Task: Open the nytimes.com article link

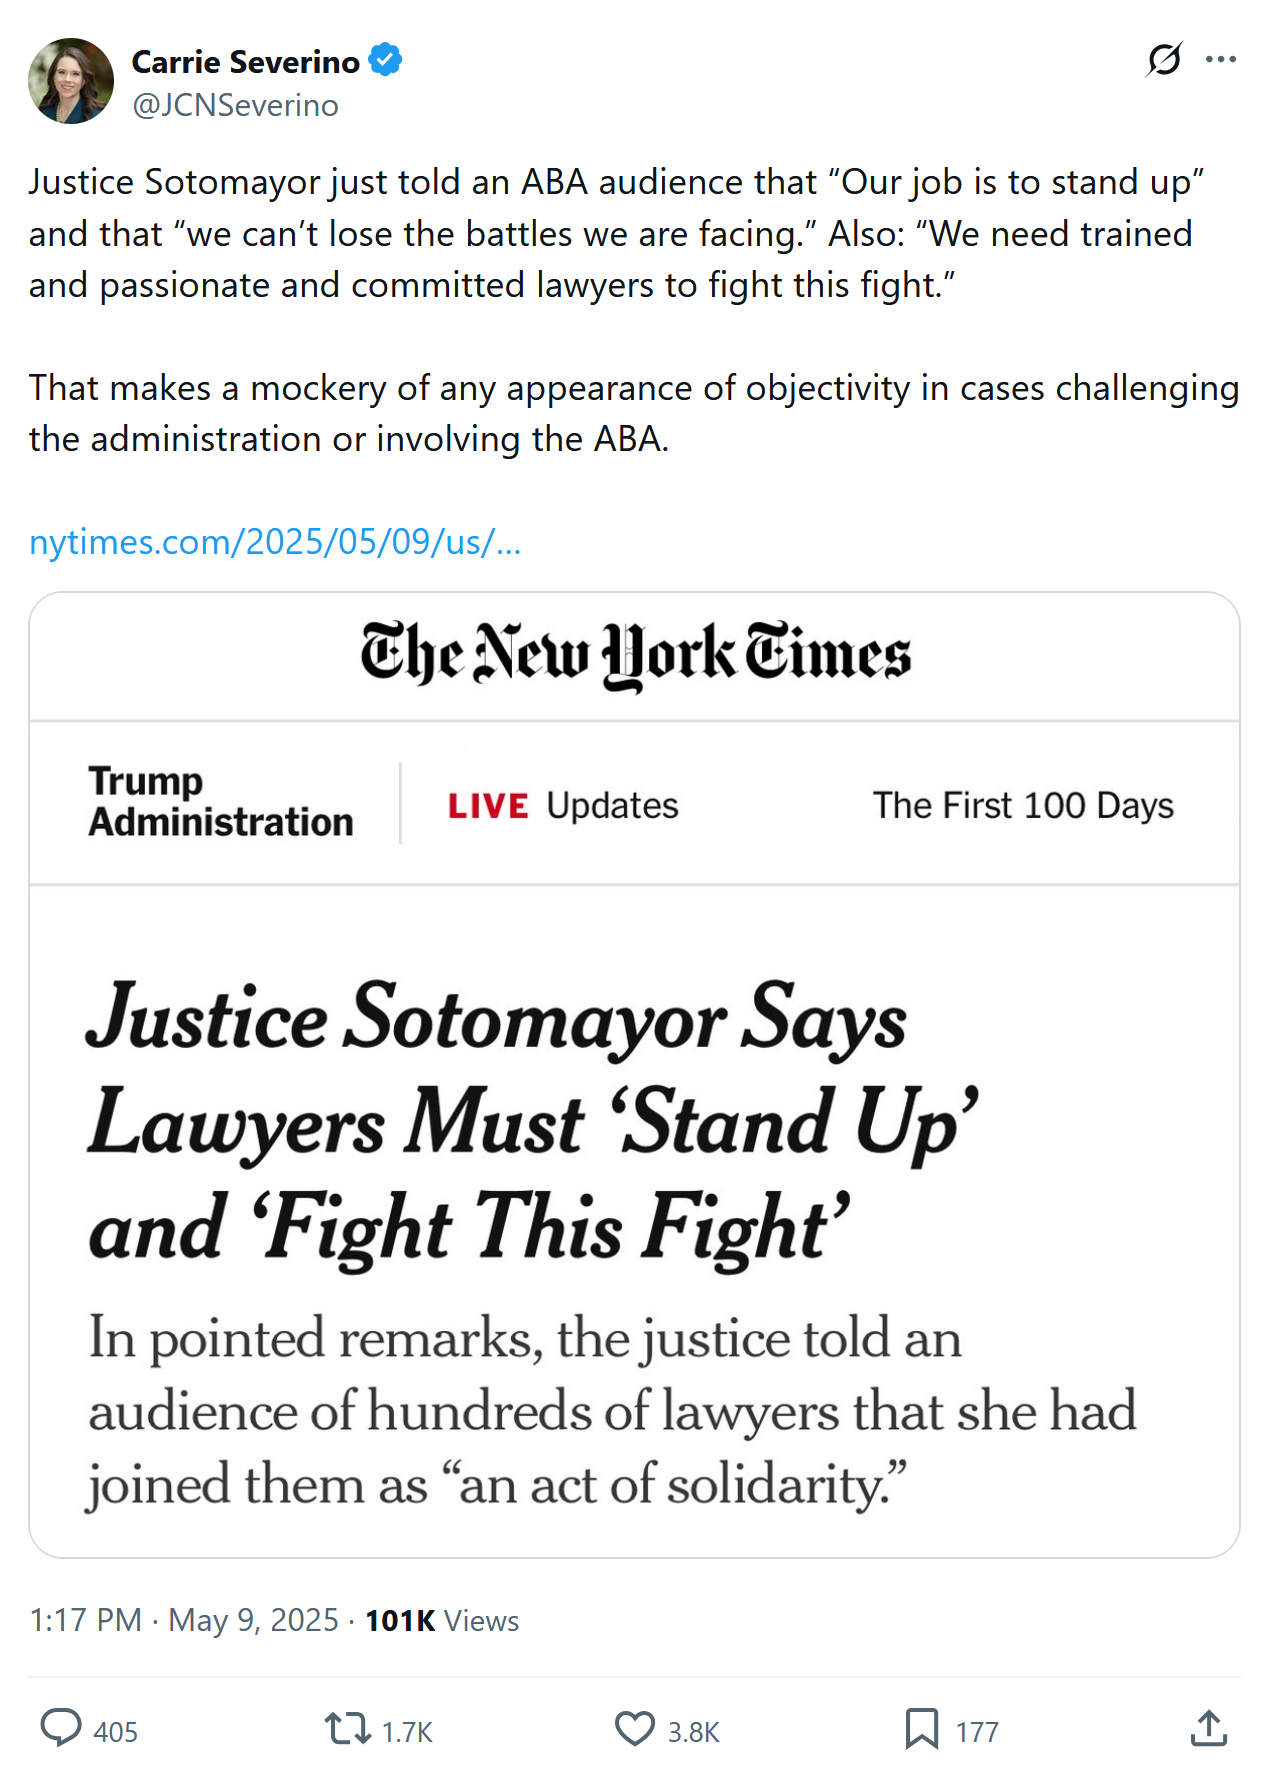Action: pos(275,542)
